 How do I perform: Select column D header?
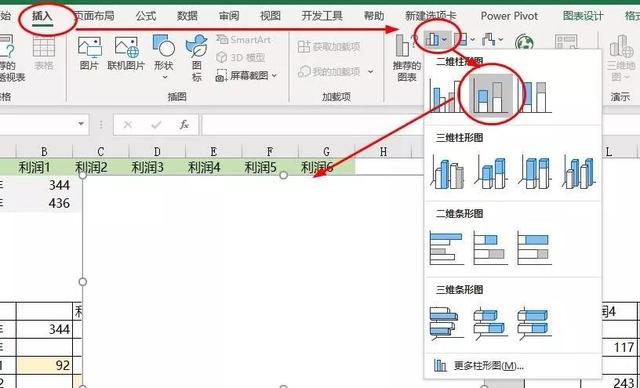tap(157, 152)
